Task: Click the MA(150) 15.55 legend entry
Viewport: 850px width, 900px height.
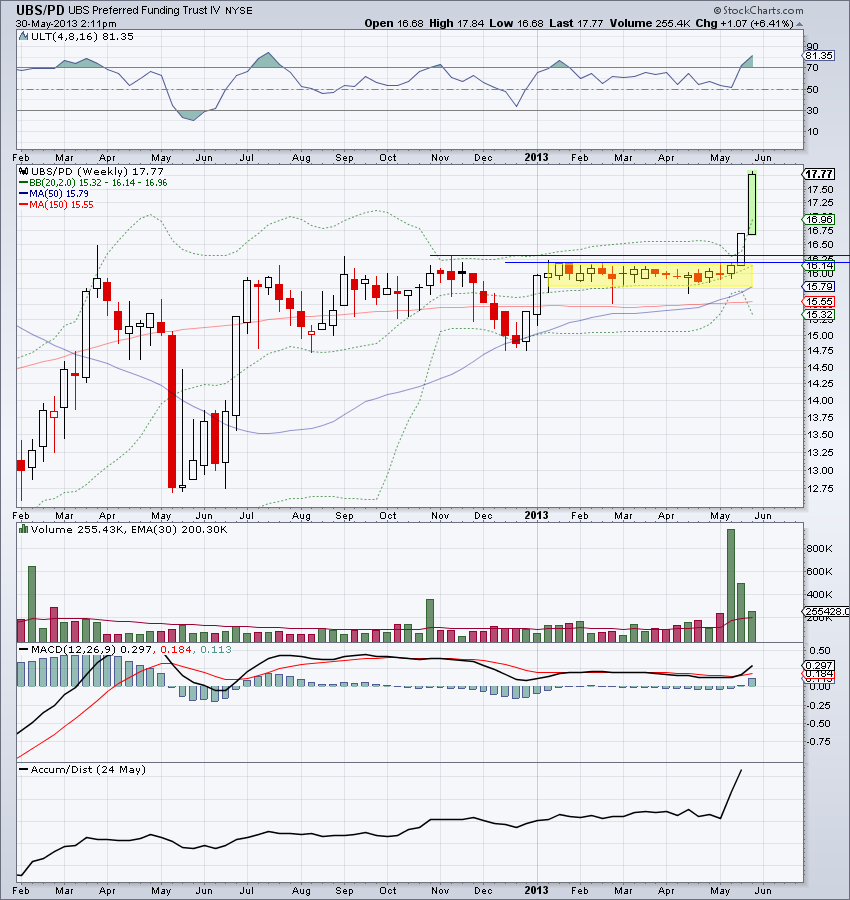Action: [56, 204]
